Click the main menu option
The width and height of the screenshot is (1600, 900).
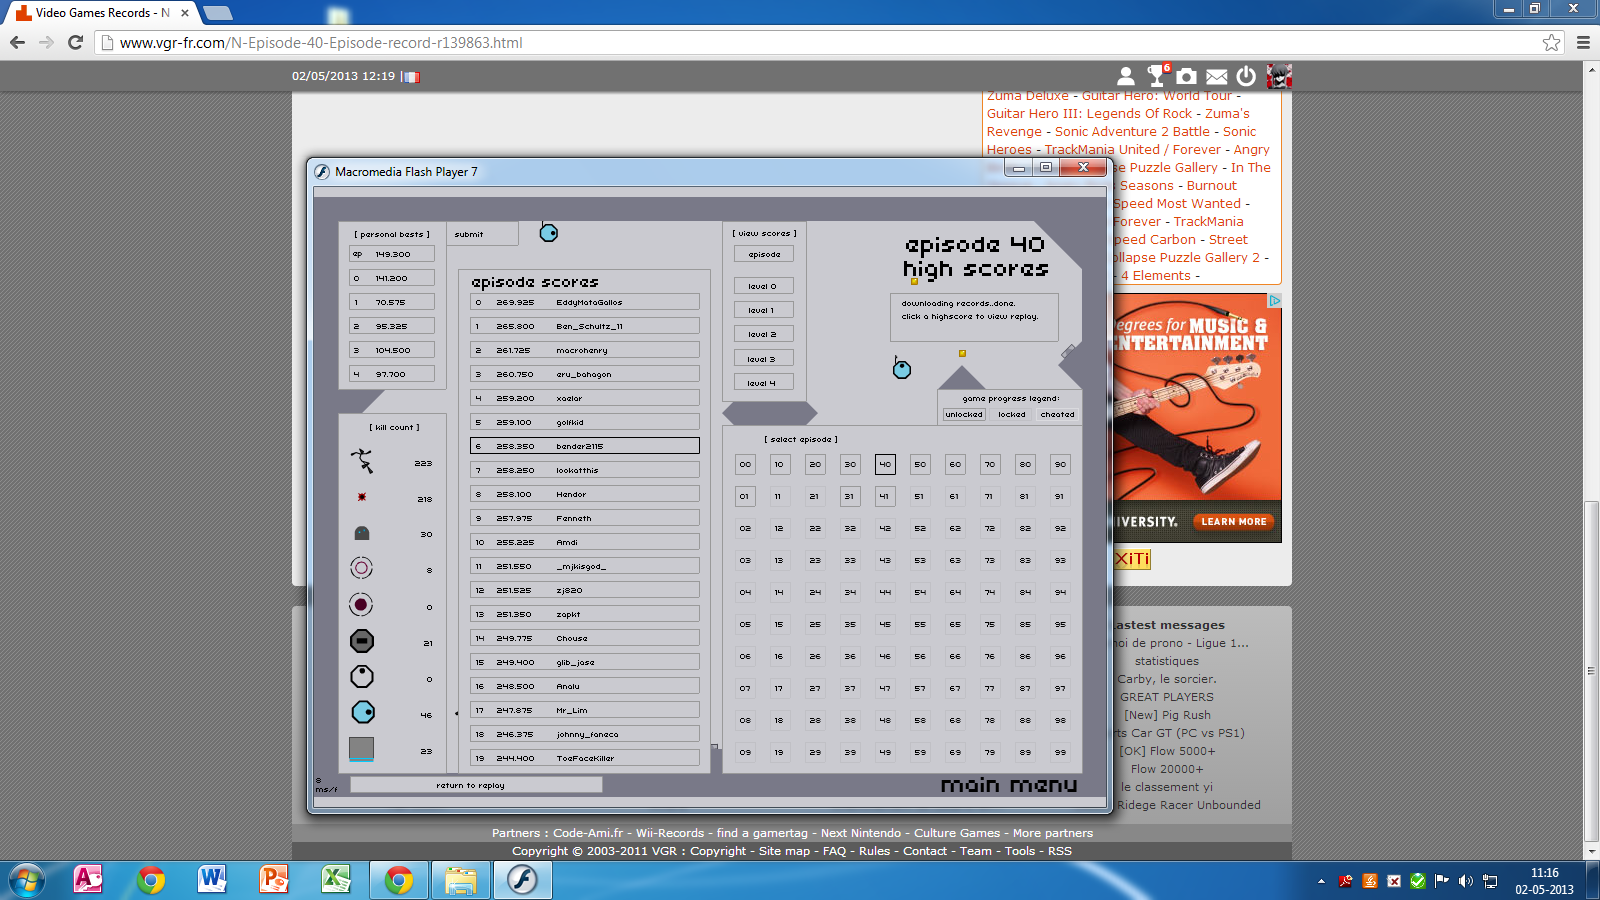point(1008,785)
